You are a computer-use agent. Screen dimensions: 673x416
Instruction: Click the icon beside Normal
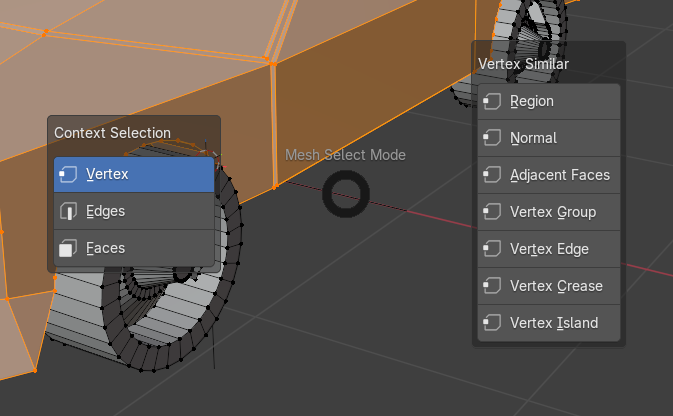coord(492,138)
